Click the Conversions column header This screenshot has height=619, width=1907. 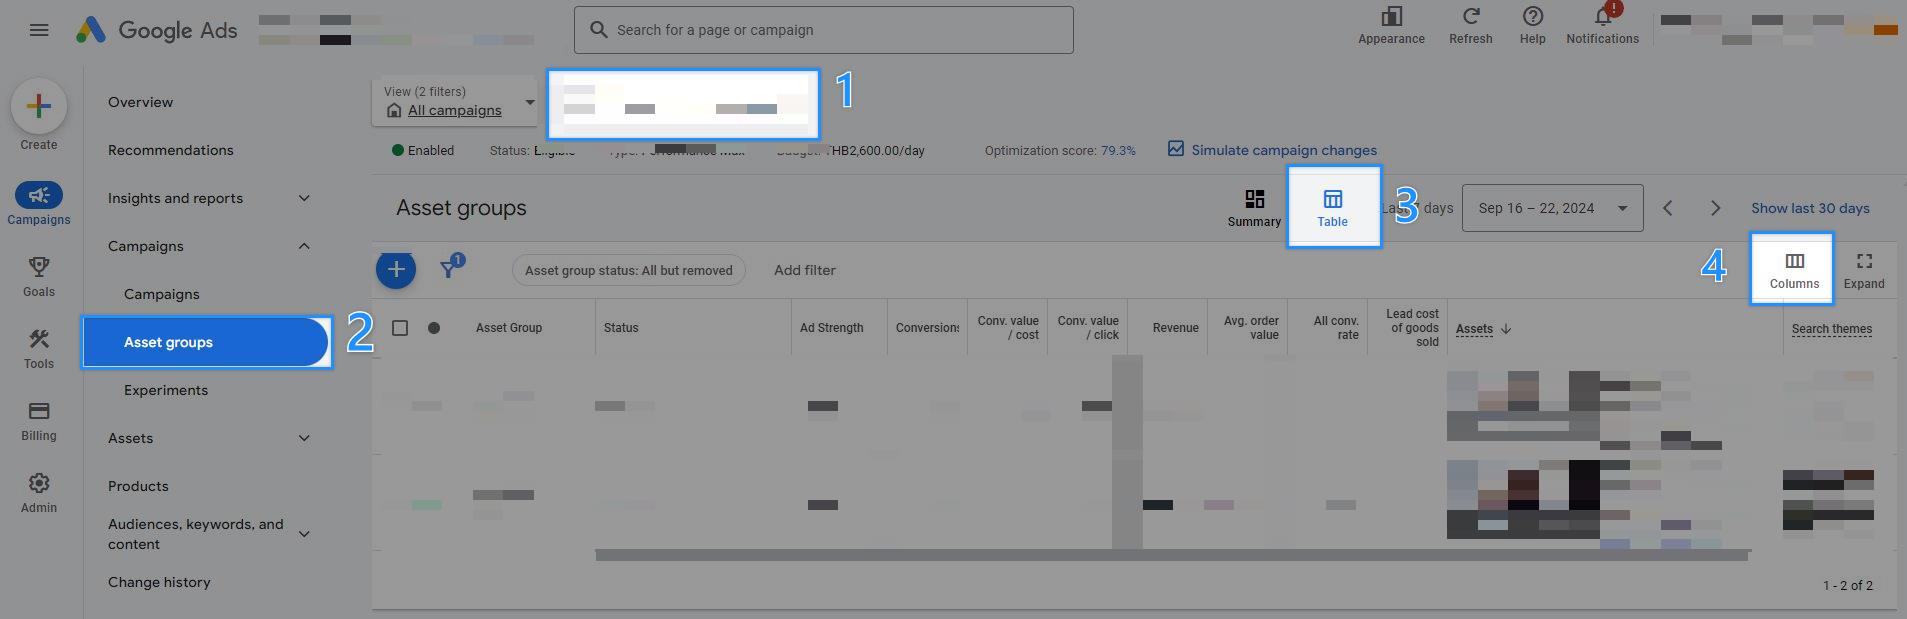click(927, 328)
